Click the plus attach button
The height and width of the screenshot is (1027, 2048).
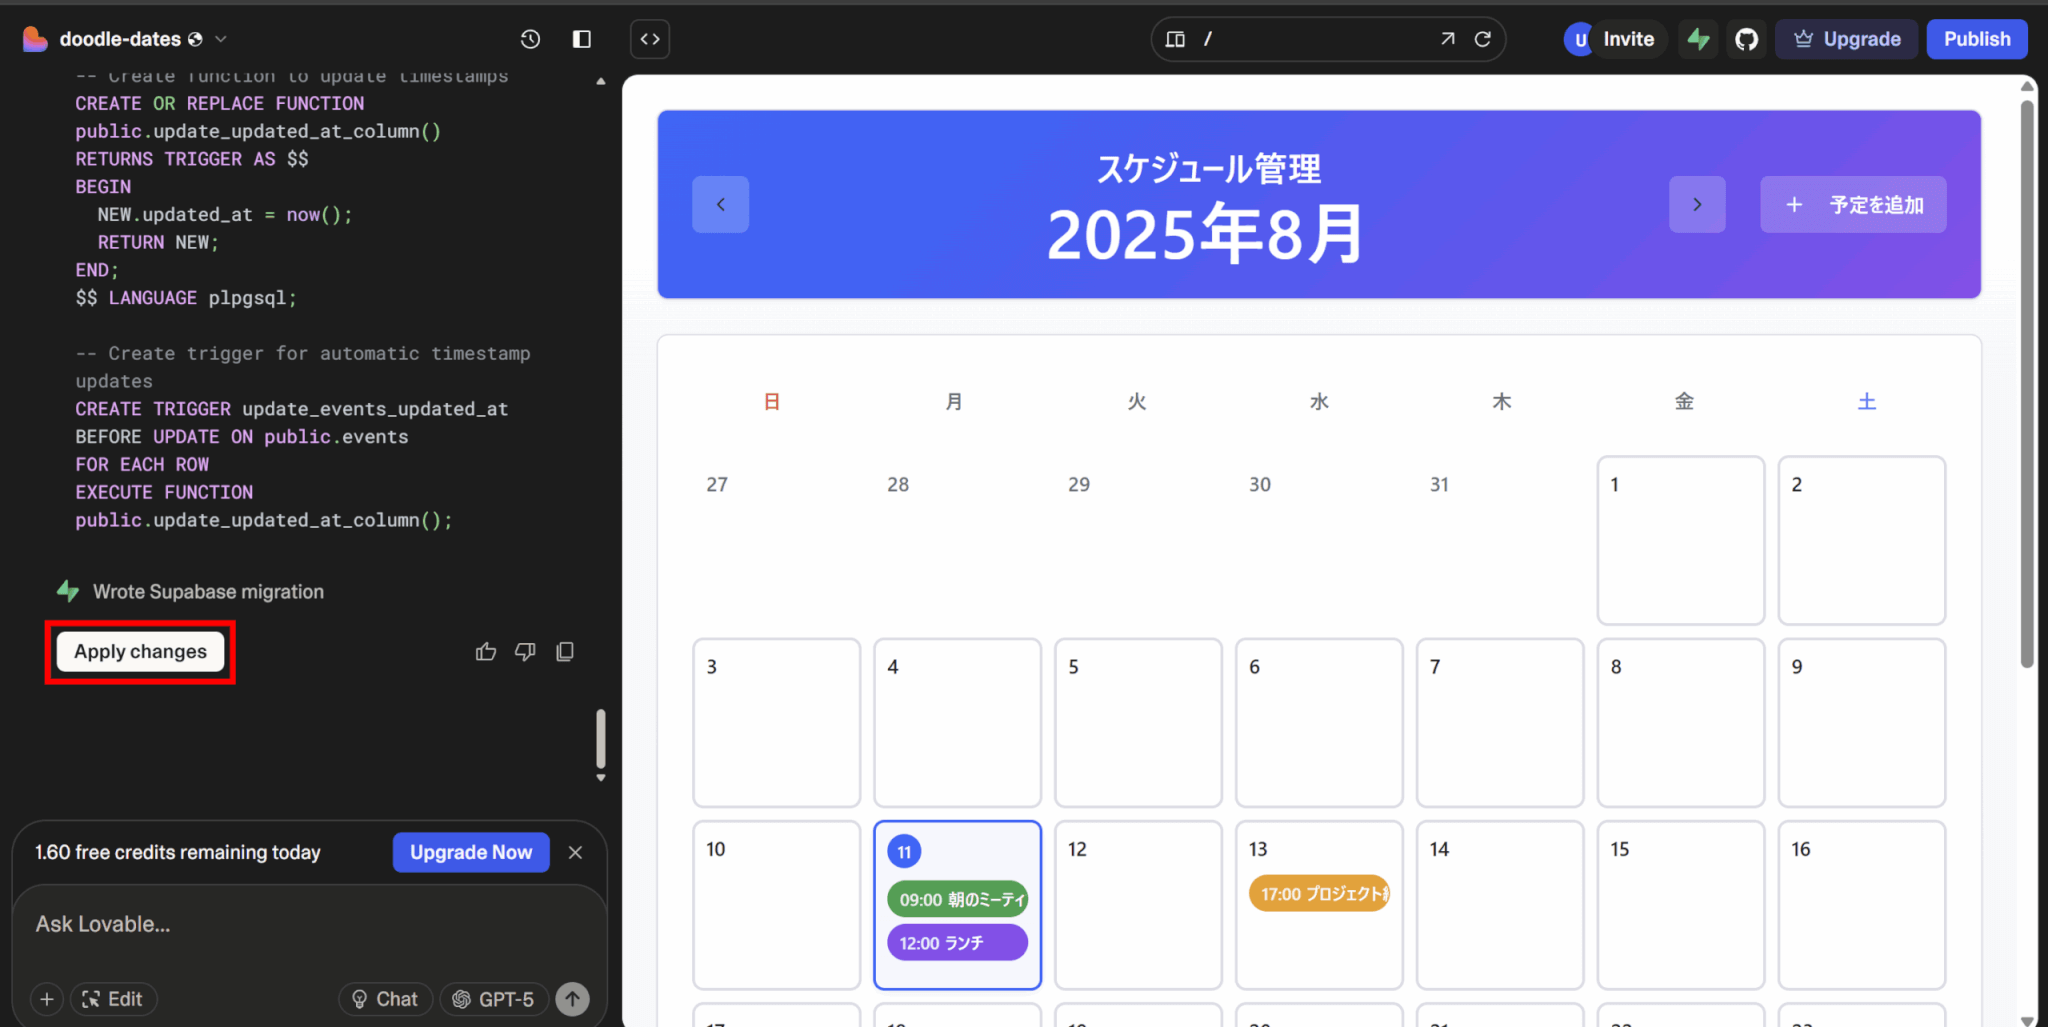46,999
